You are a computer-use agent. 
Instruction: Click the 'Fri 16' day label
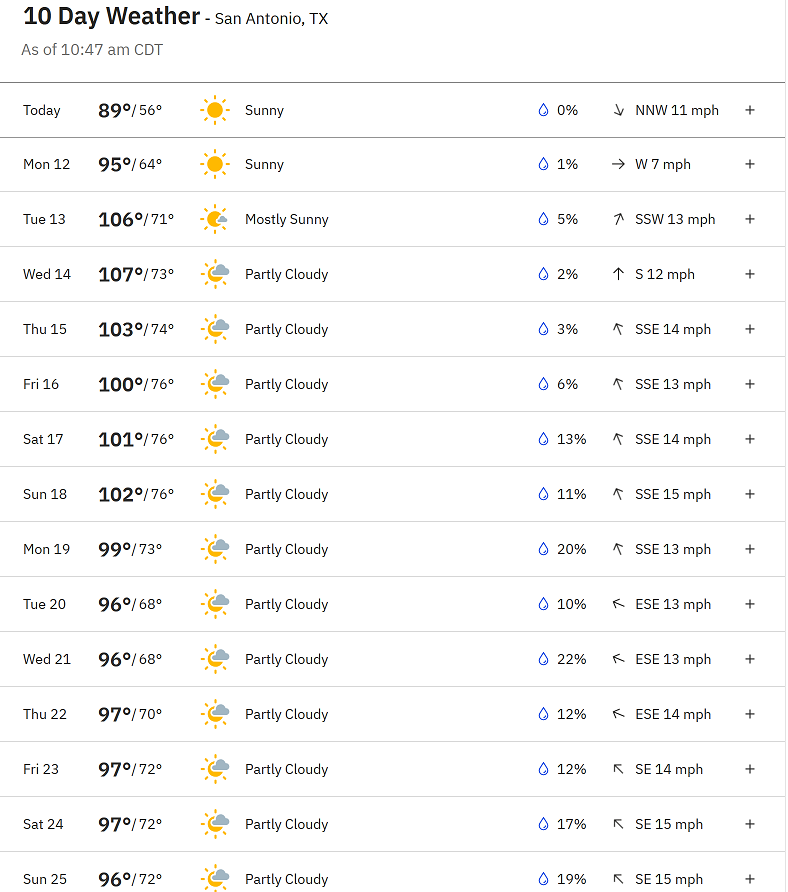(x=41, y=385)
